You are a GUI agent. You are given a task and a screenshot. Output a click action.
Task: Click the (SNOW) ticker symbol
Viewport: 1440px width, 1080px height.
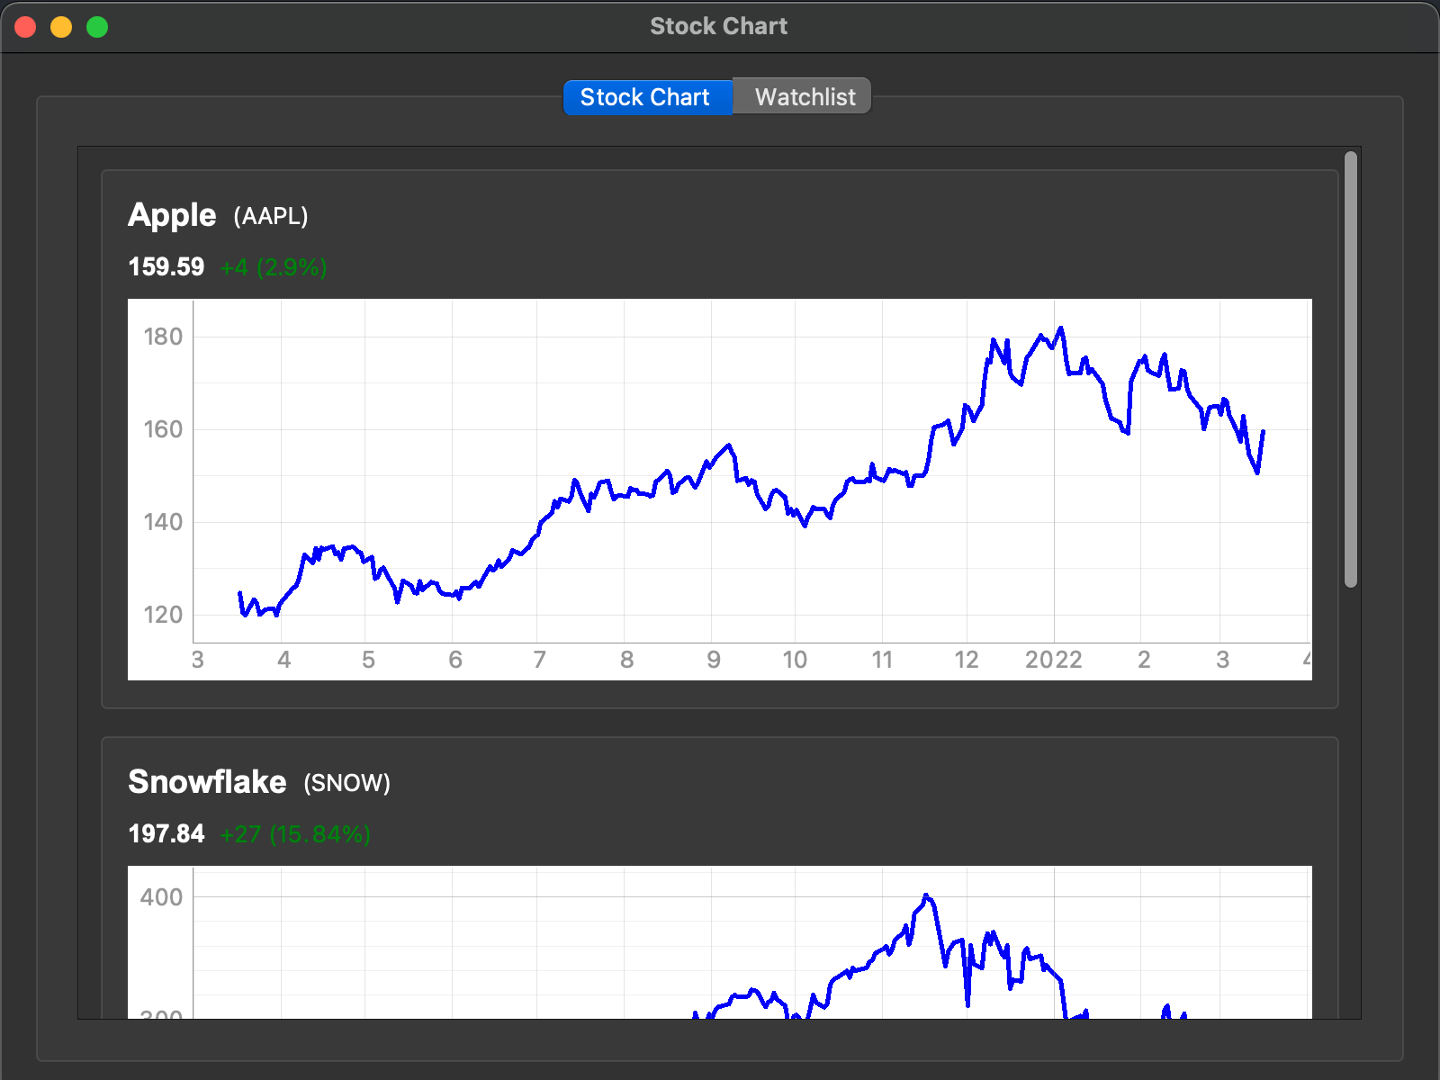coord(347,783)
